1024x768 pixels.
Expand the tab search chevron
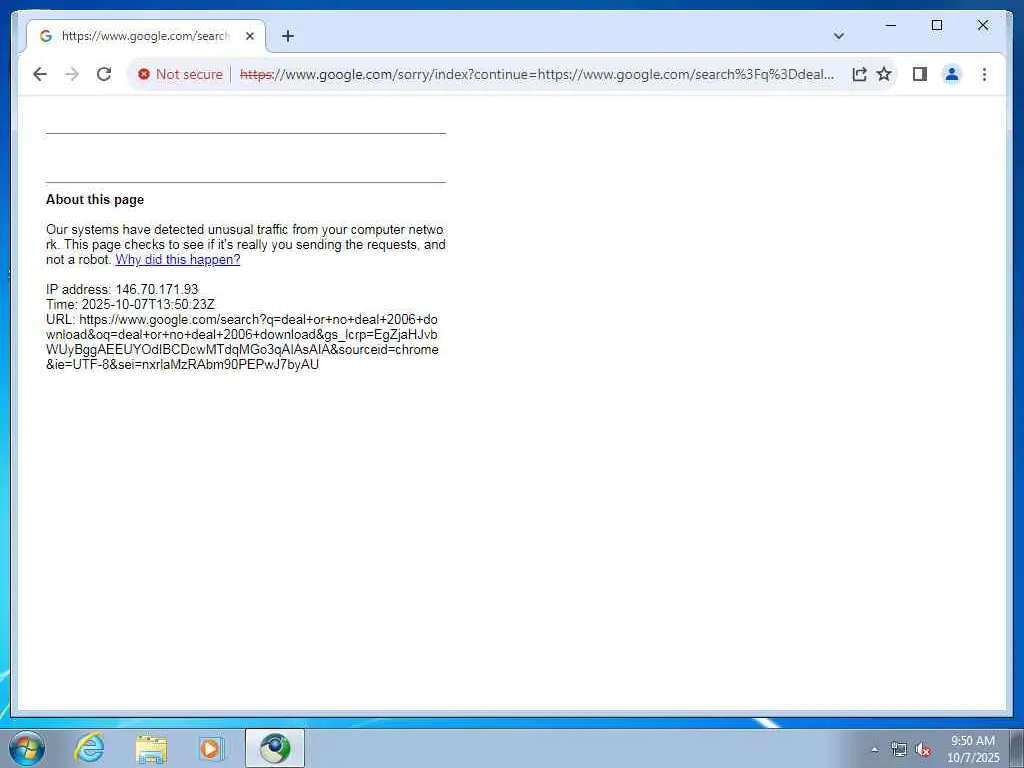click(839, 36)
